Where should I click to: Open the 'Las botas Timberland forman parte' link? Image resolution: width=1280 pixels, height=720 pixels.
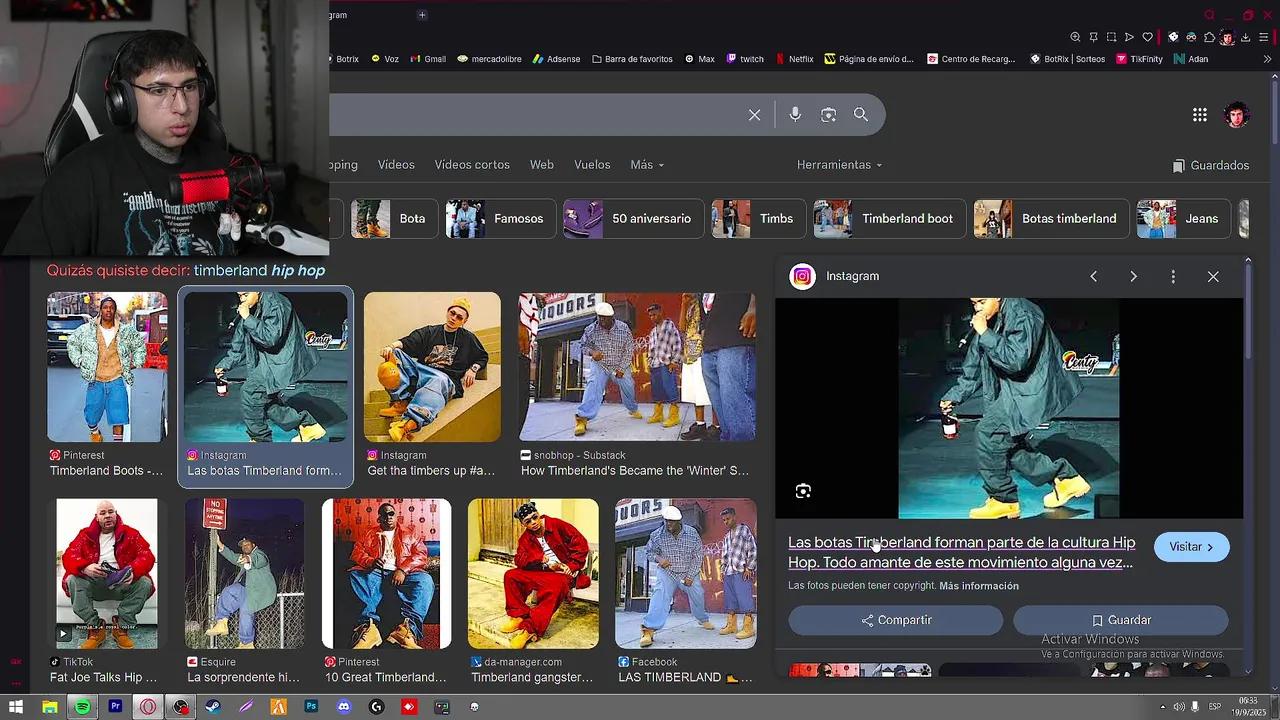click(961, 552)
